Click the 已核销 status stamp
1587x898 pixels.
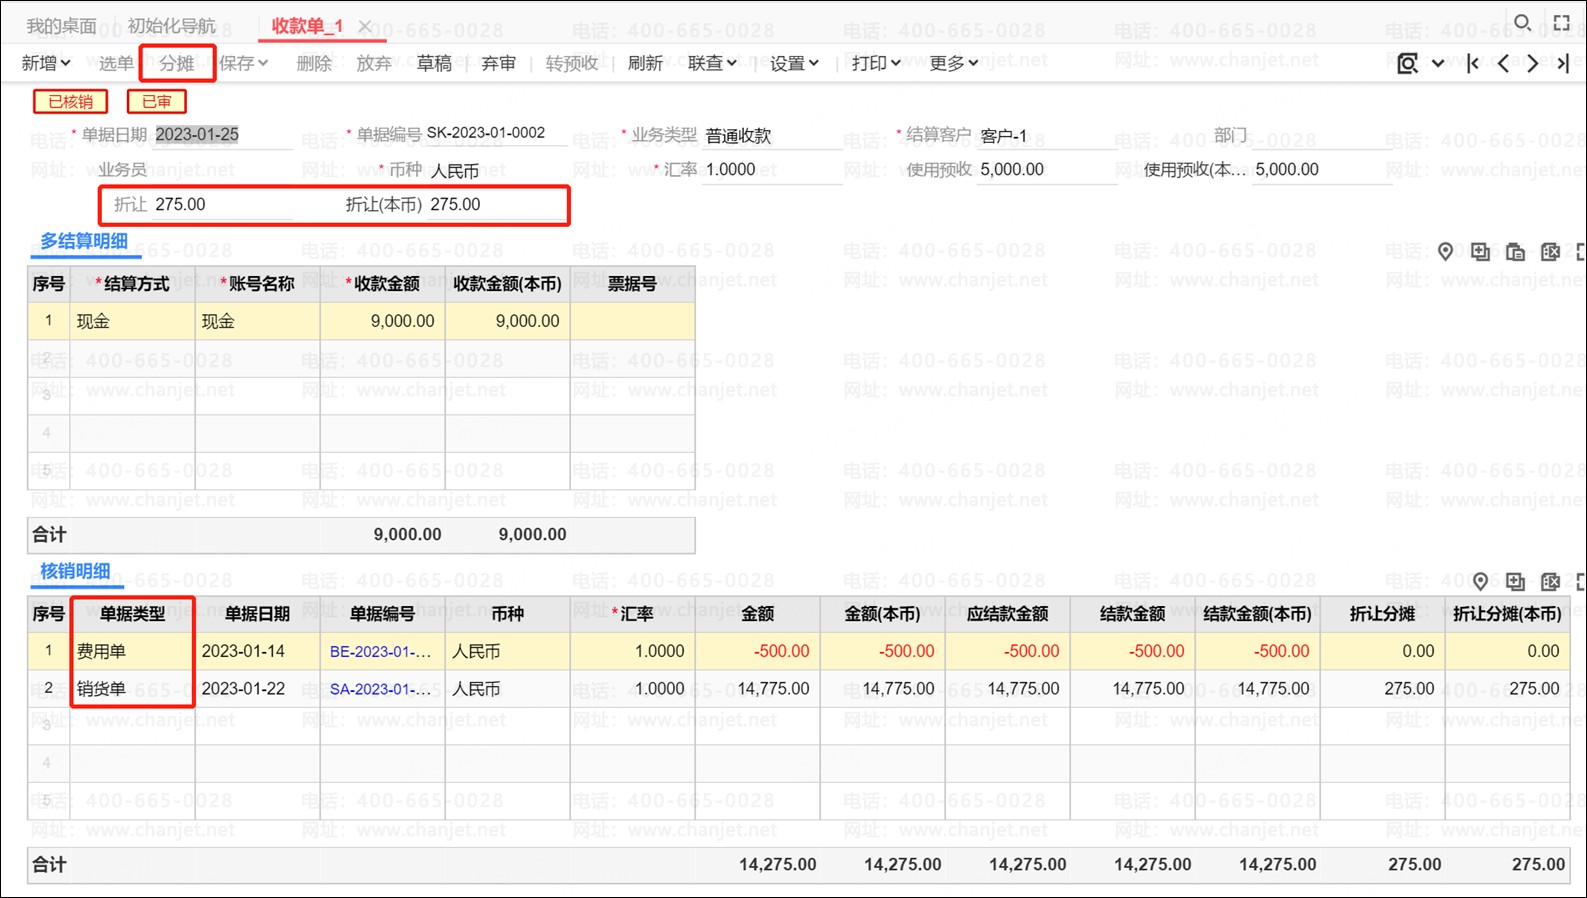click(70, 101)
